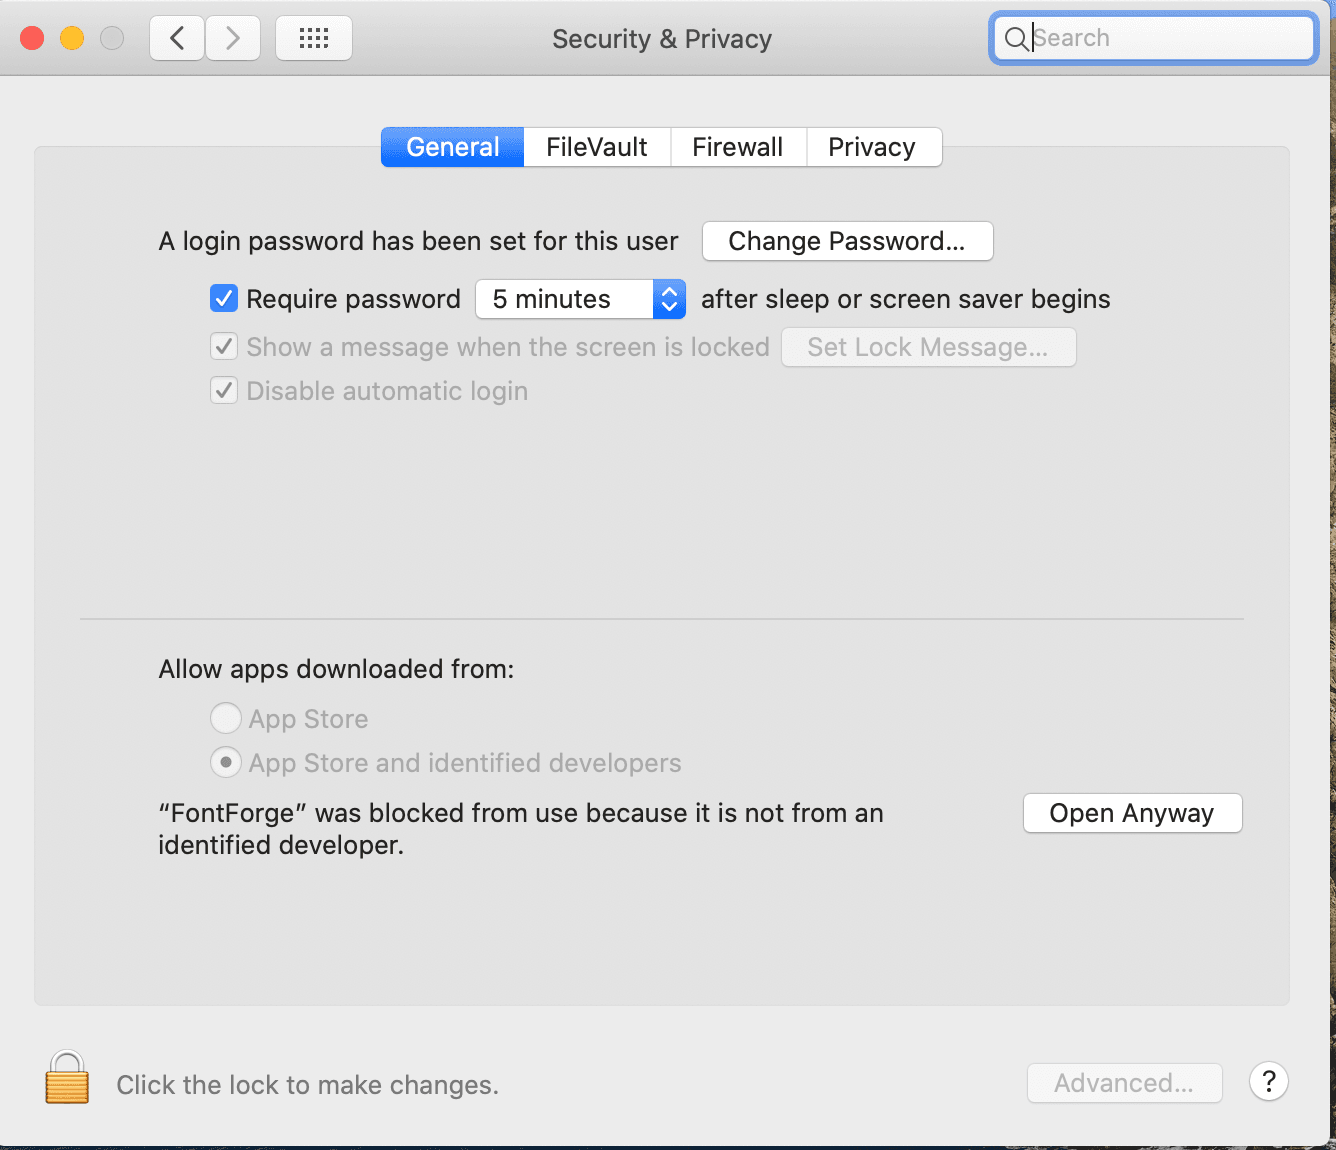Click the Security & Privacy window title
This screenshot has width=1336, height=1150.
click(x=662, y=39)
